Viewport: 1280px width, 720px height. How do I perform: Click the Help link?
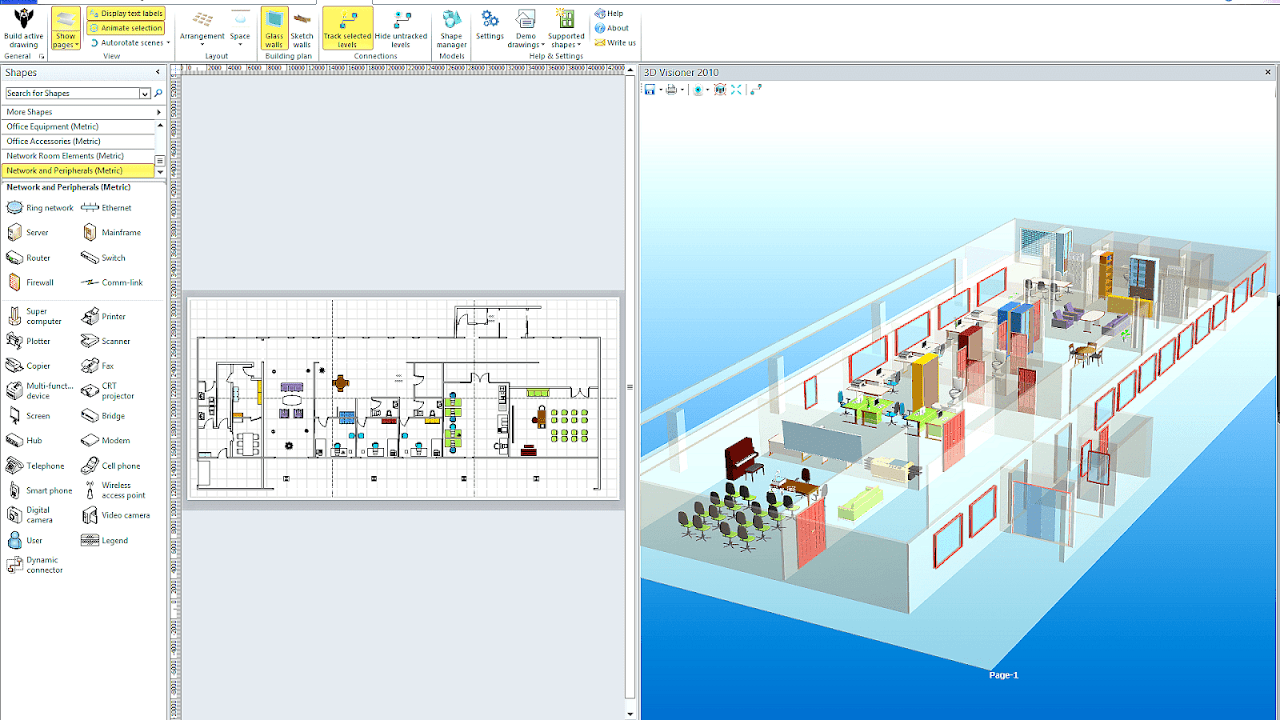point(609,14)
